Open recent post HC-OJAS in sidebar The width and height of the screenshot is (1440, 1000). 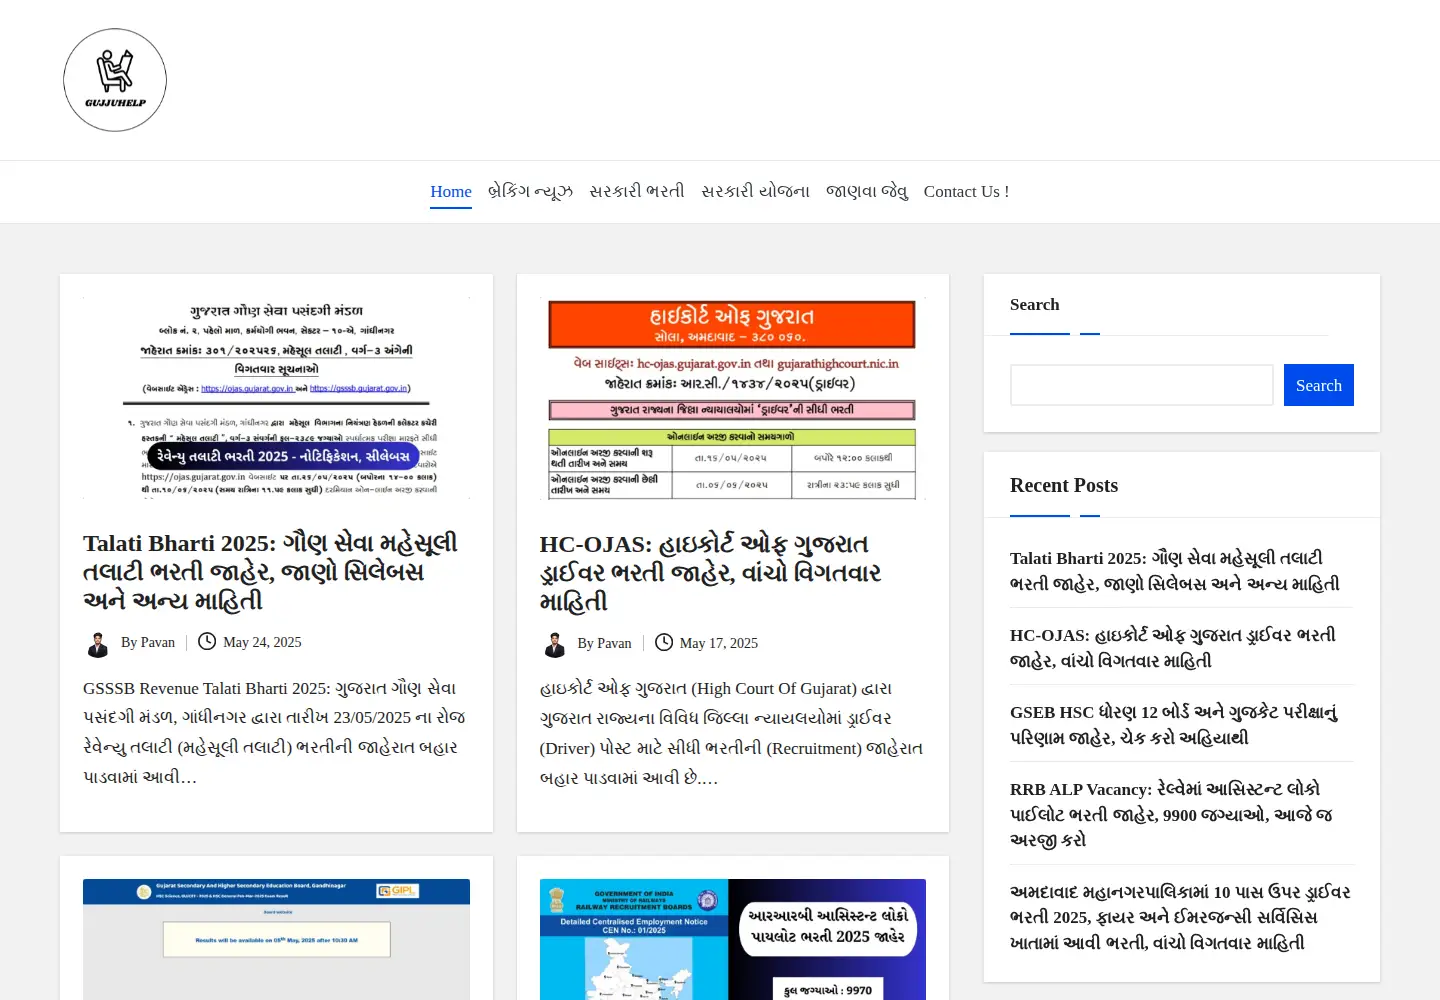[x=1173, y=648]
